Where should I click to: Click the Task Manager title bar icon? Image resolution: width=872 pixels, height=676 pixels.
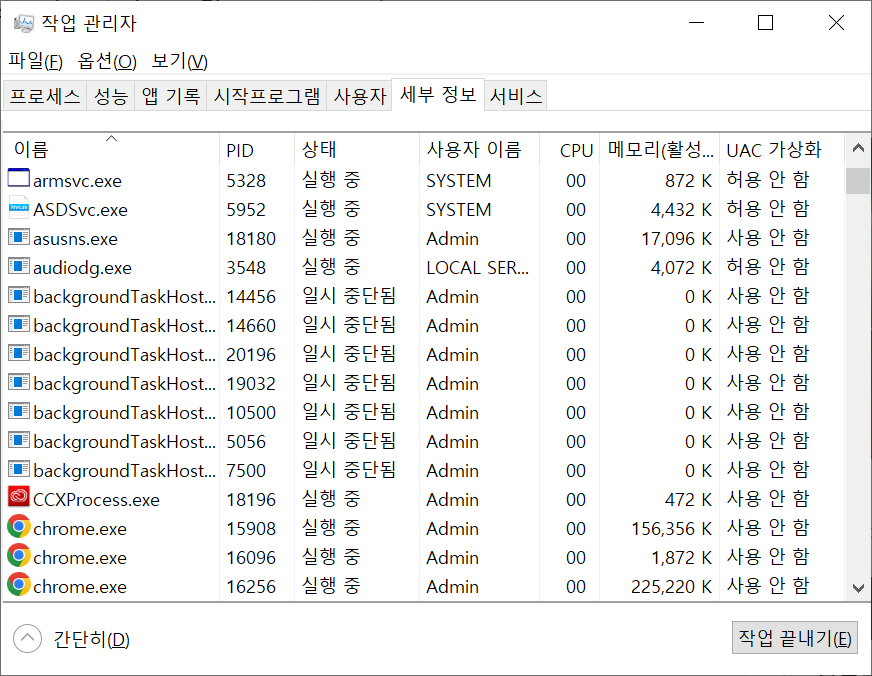24,23
